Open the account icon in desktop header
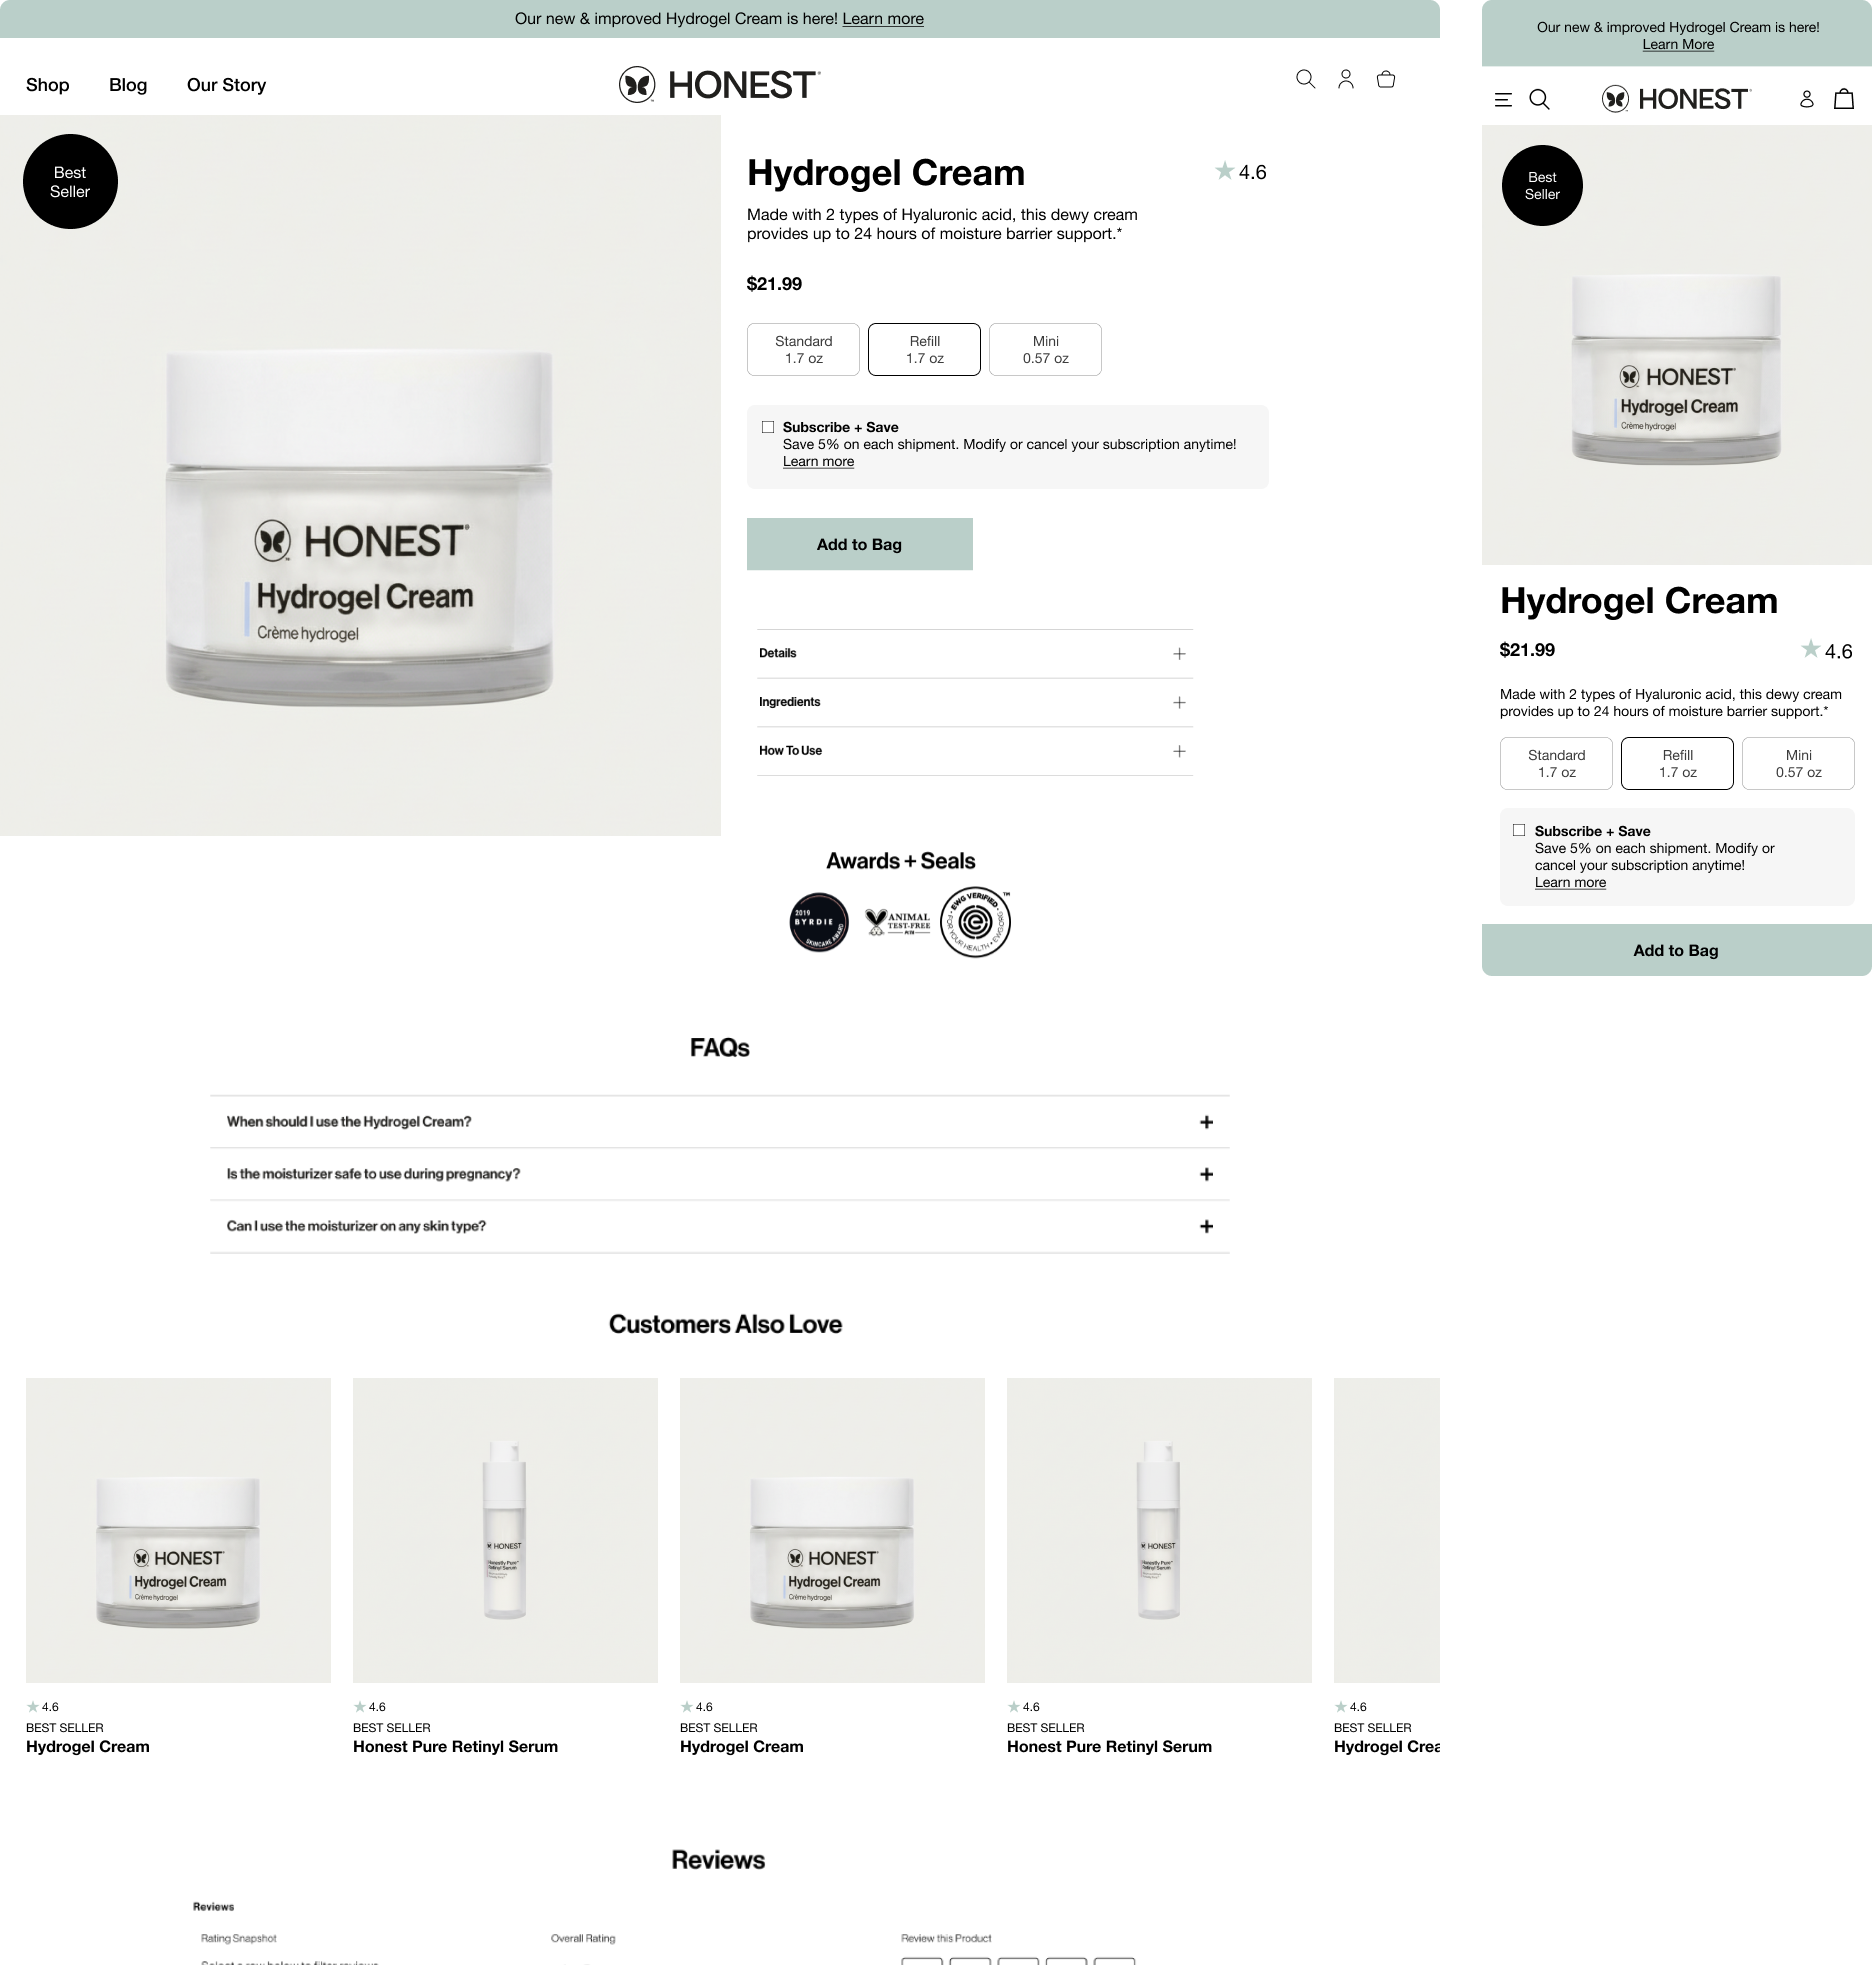This screenshot has height=1965, width=1872. tap(1346, 79)
